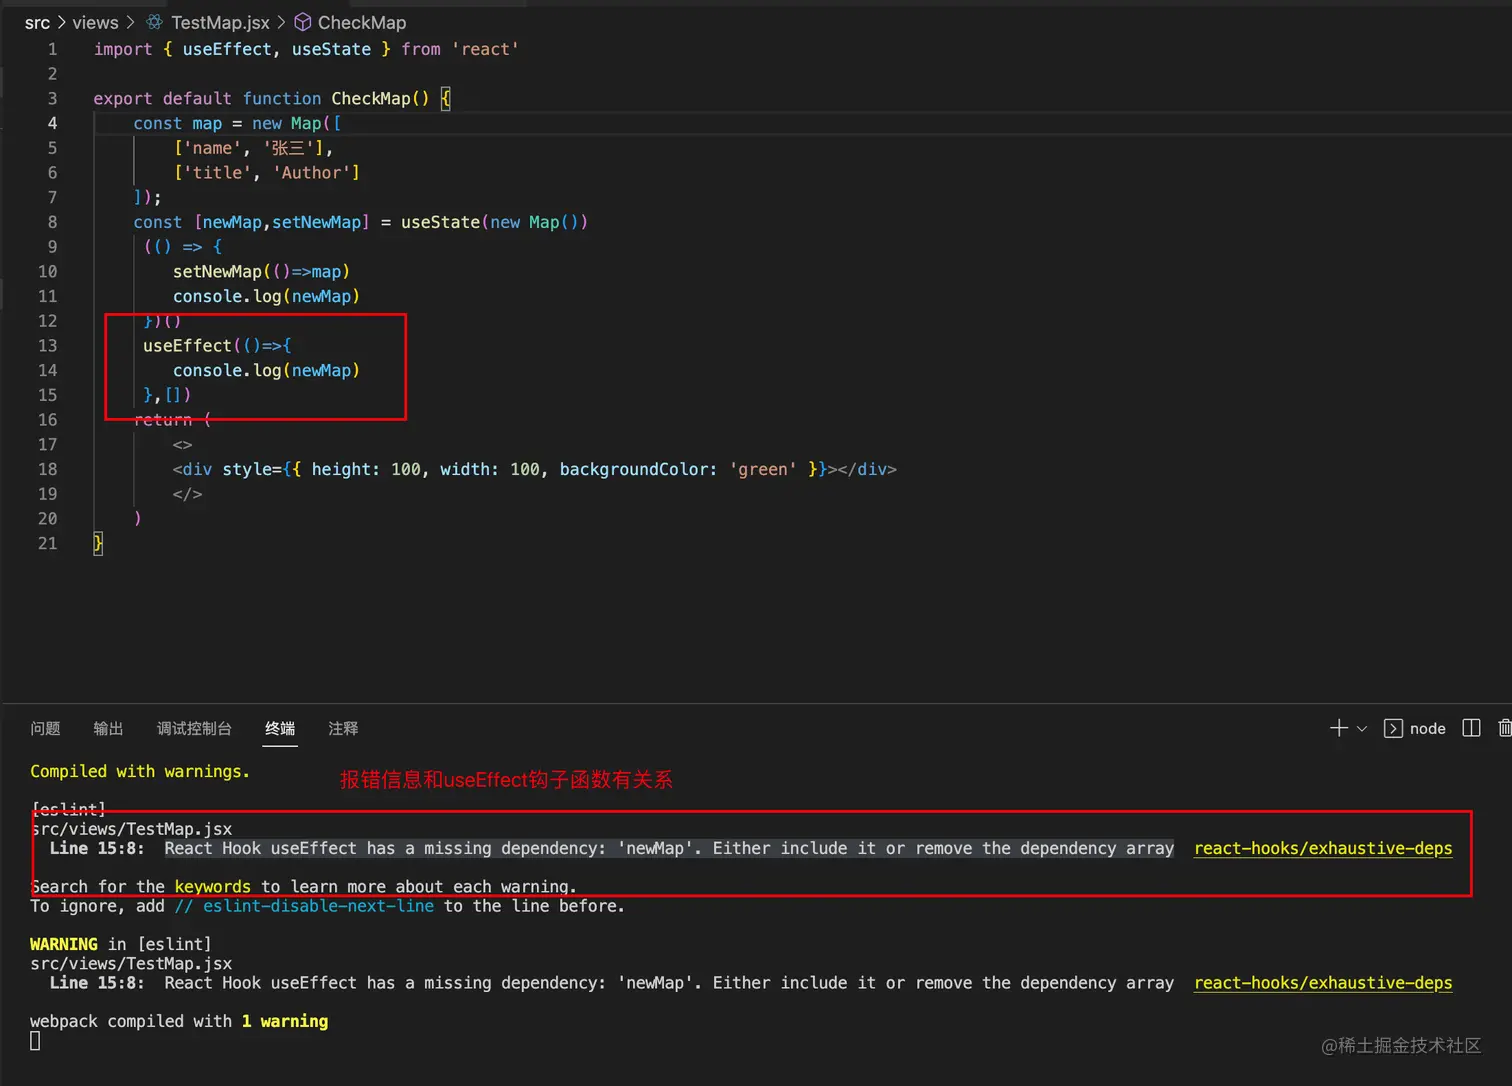
Task: Click the React file icon in the breadcrumb
Action: click(x=154, y=22)
